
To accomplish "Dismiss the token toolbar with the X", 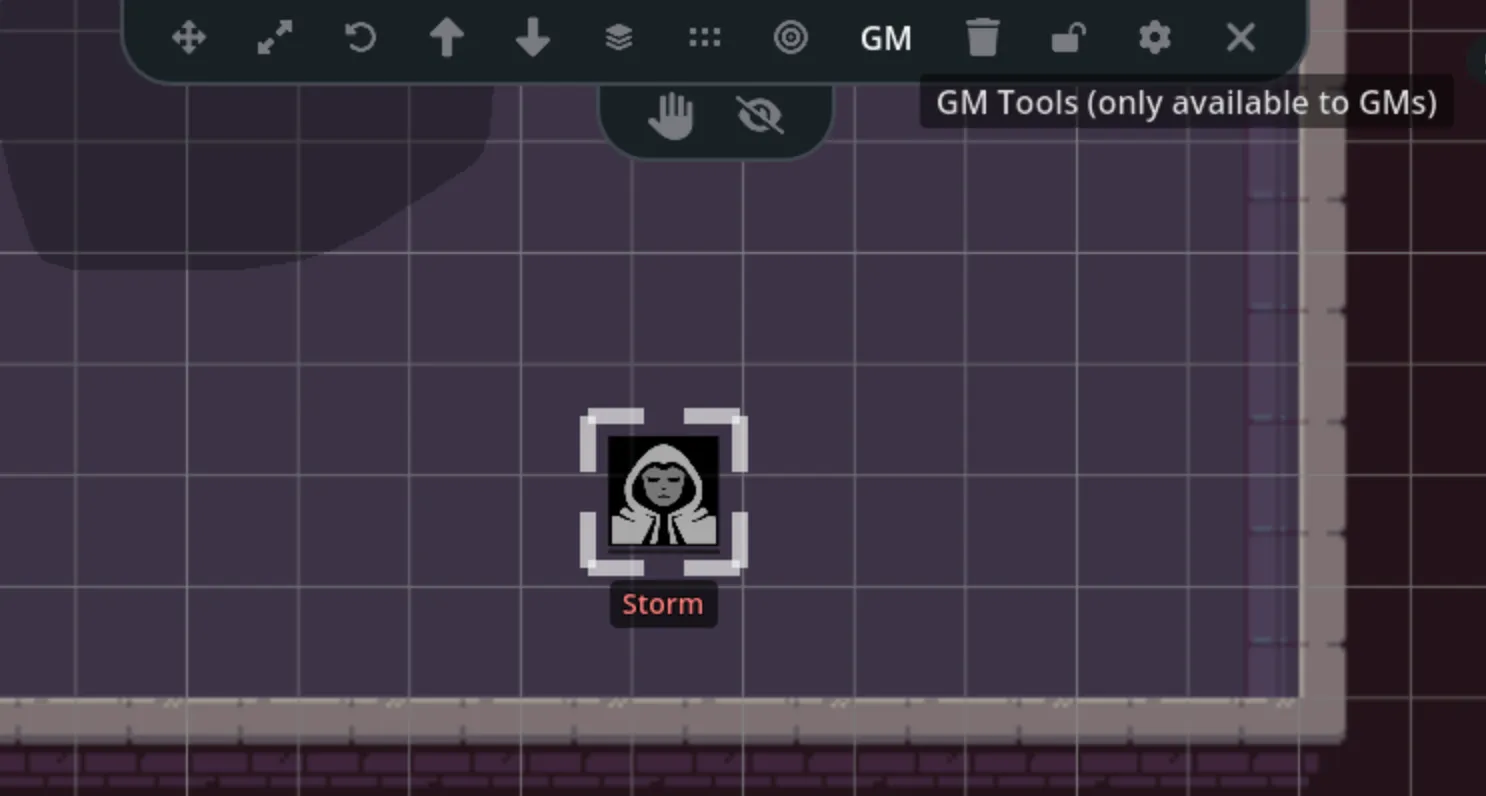I will (1240, 38).
